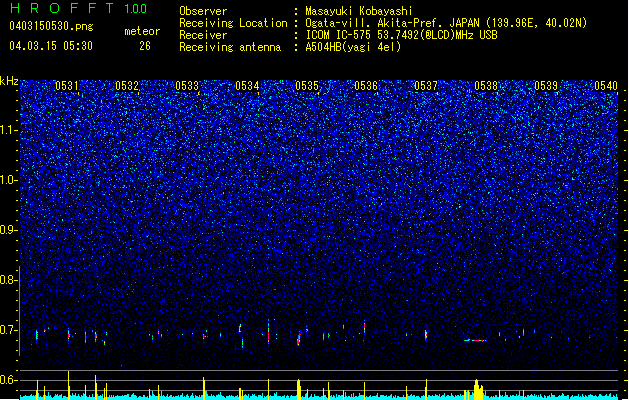Click the meteor count value 26
Viewport: 629px width, 400px height.
tap(145, 46)
